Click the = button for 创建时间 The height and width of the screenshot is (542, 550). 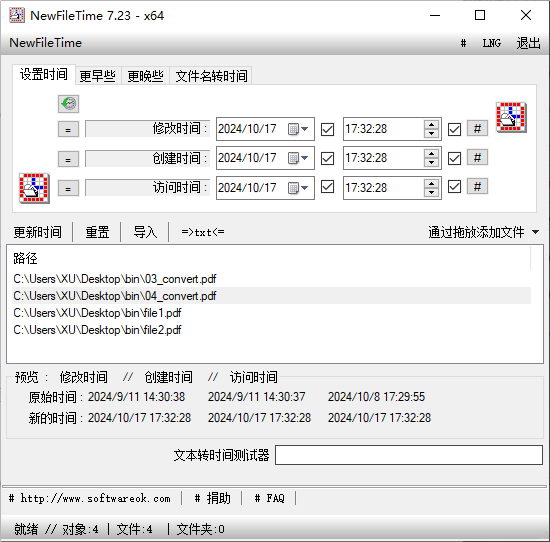tap(68, 159)
